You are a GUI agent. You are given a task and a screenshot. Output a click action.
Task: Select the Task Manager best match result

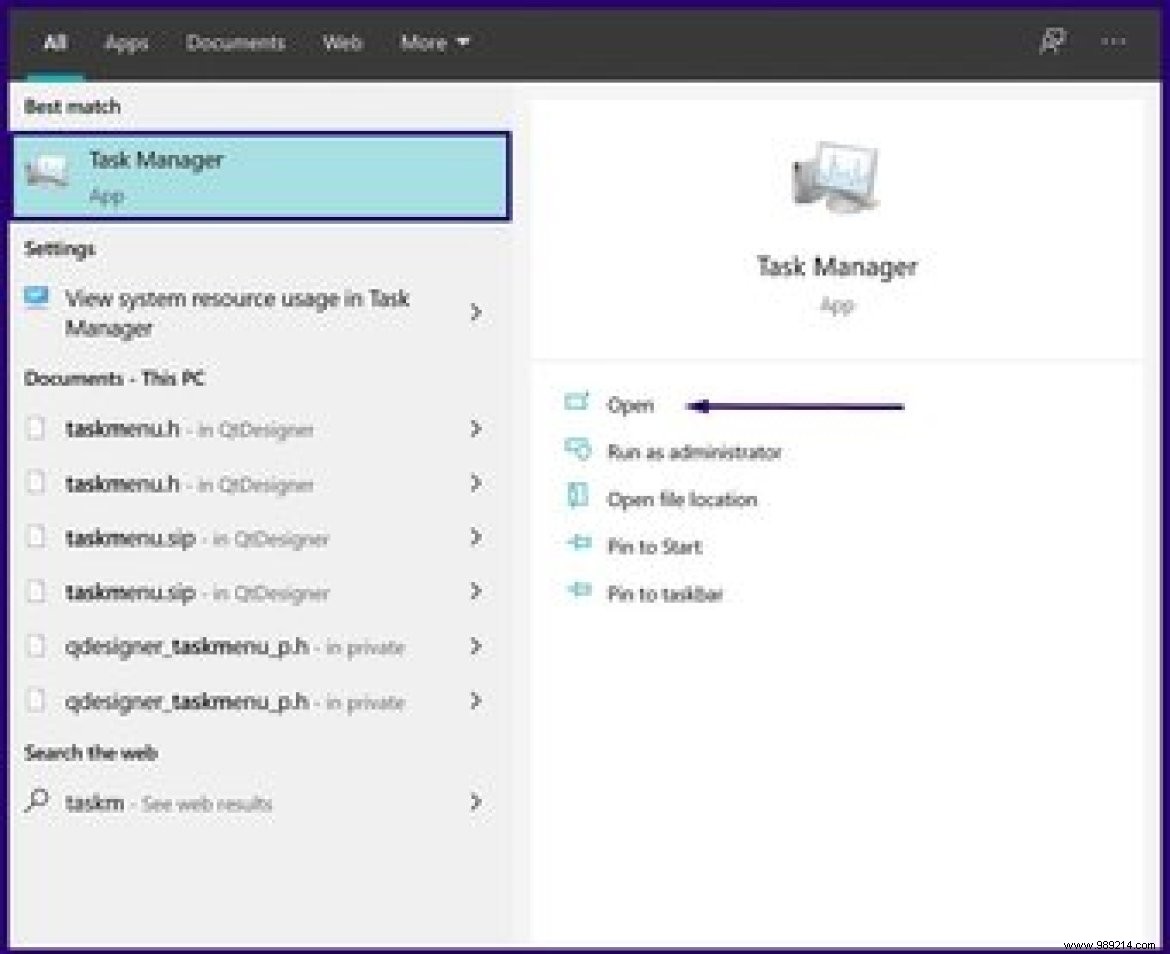tap(260, 176)
